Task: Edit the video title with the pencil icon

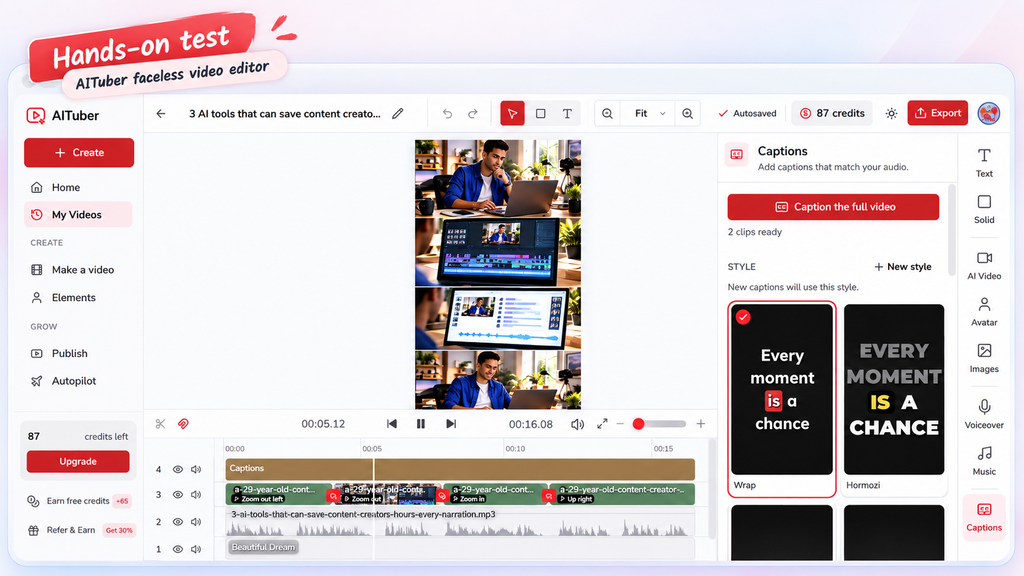Action: [x=398, y=114]
